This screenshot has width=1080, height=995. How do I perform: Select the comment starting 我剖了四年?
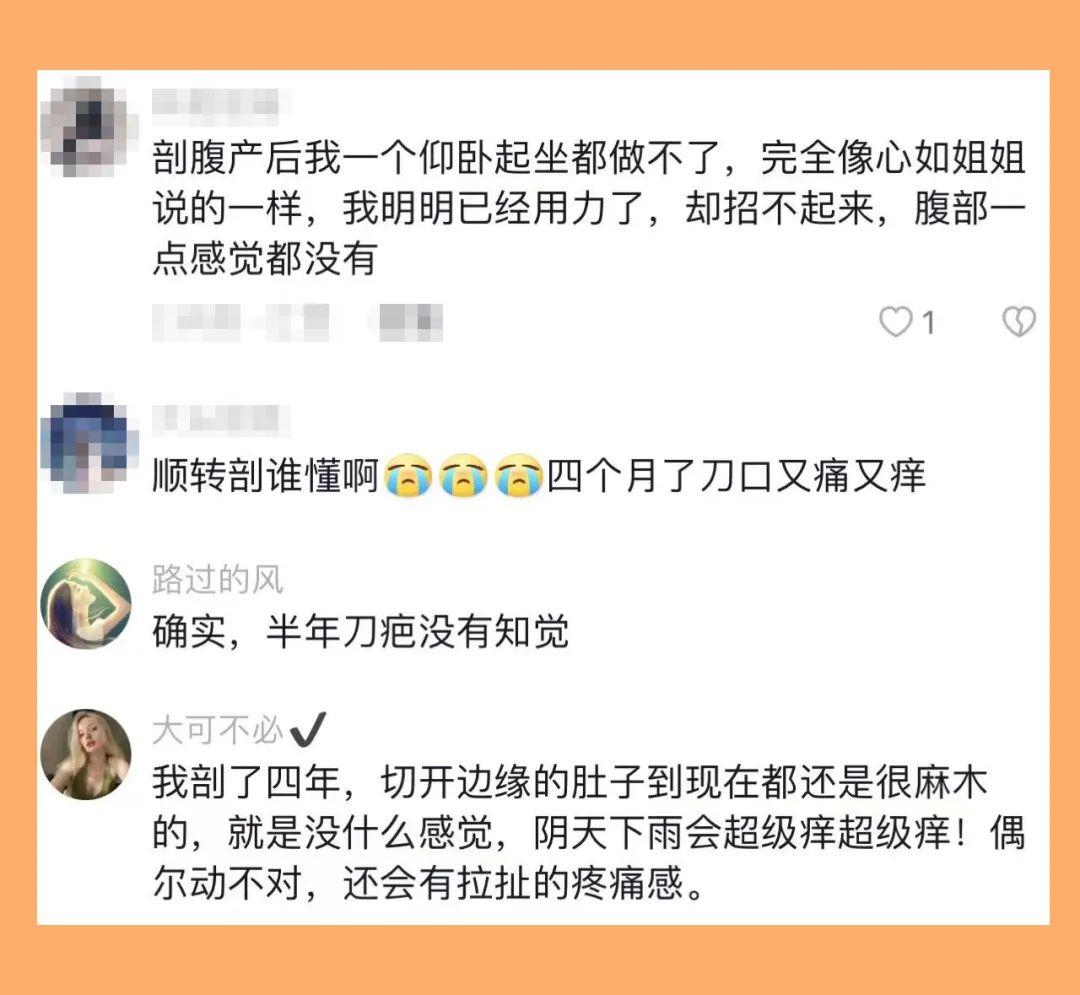pos(590,832)
